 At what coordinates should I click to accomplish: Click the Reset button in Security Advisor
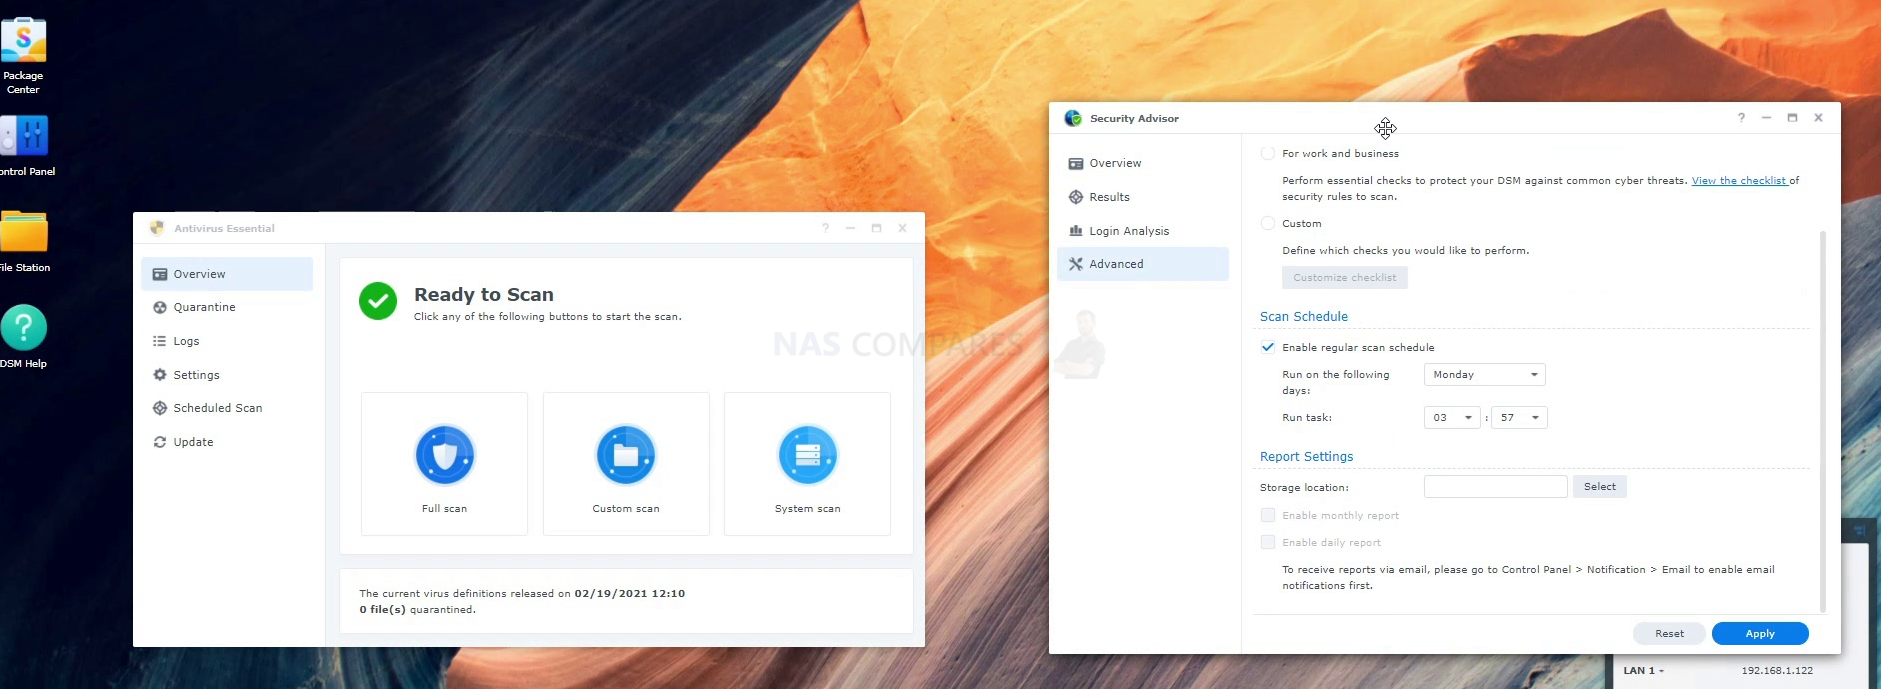coord(1669,633)
